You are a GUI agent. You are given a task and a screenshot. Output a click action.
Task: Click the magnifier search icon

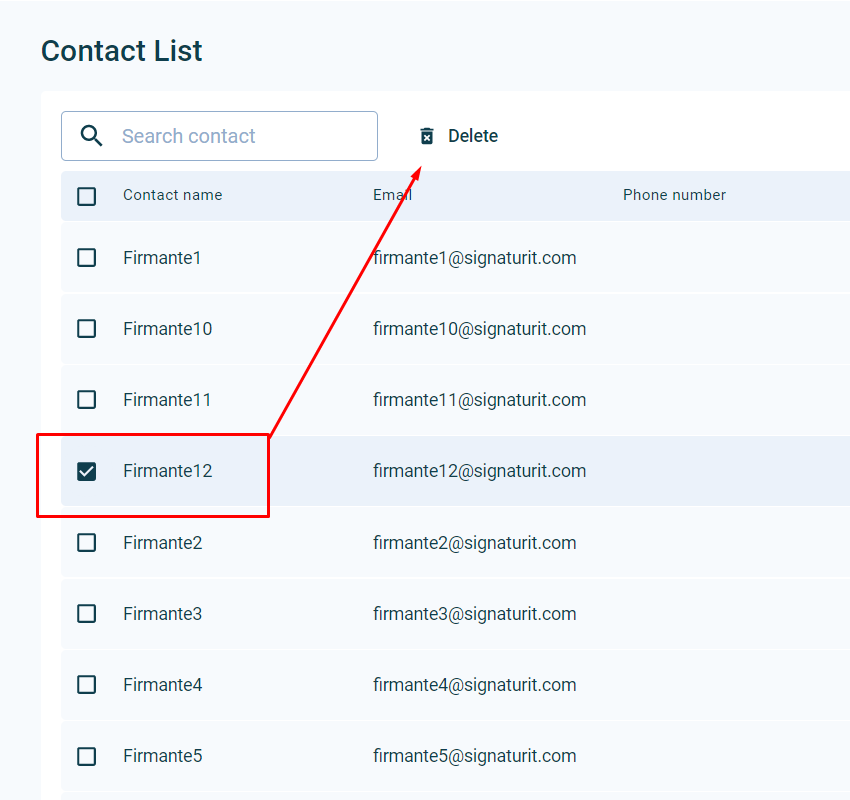coord(91,136)
